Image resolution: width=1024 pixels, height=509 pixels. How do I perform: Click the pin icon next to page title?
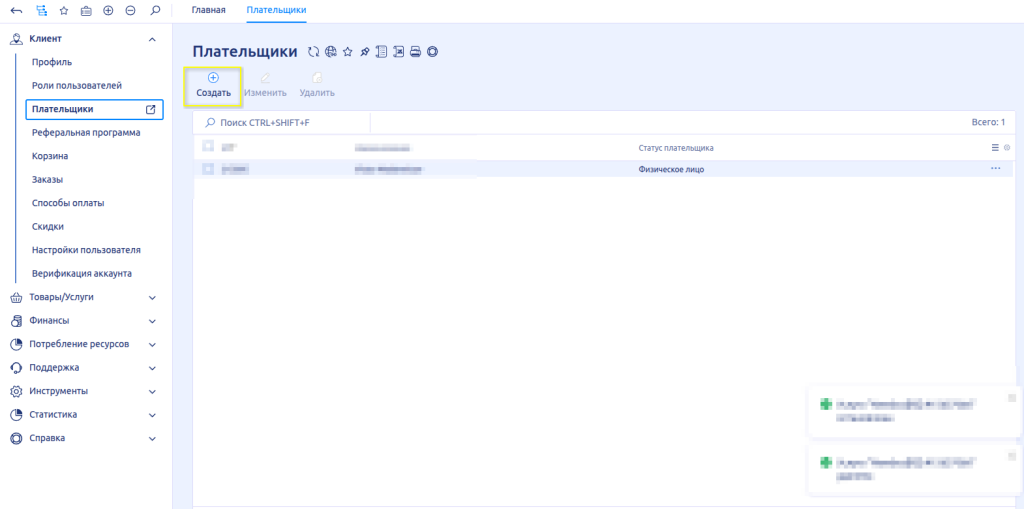(x=364, y=52)
